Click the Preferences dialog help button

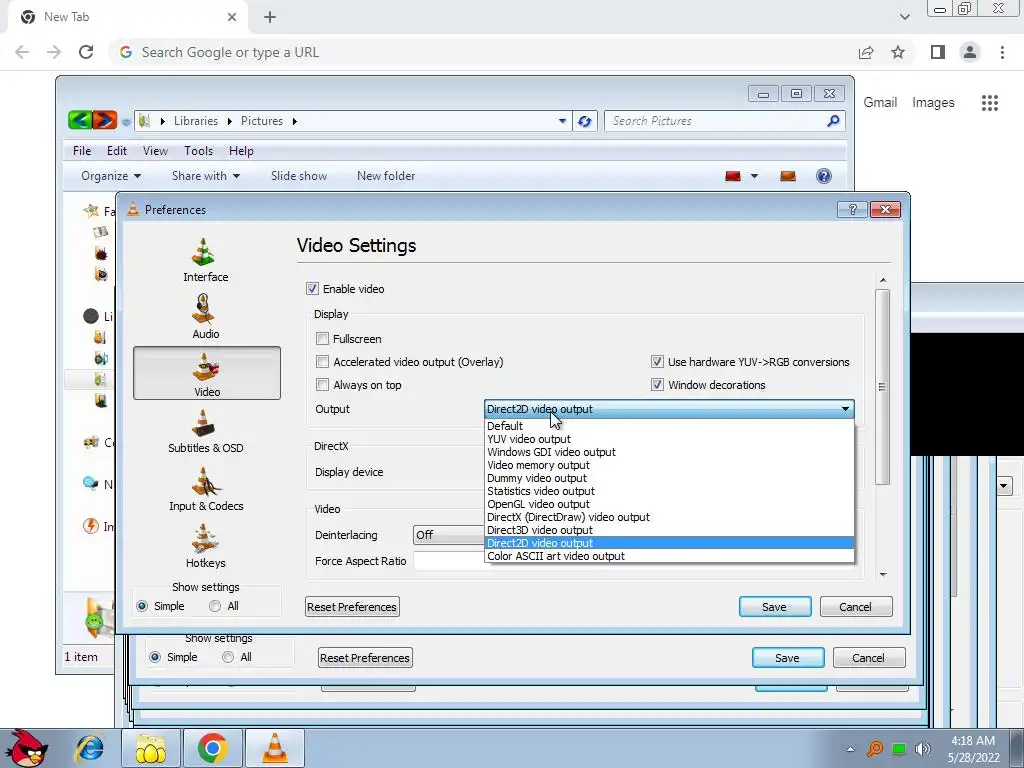(x=852, y=210)
